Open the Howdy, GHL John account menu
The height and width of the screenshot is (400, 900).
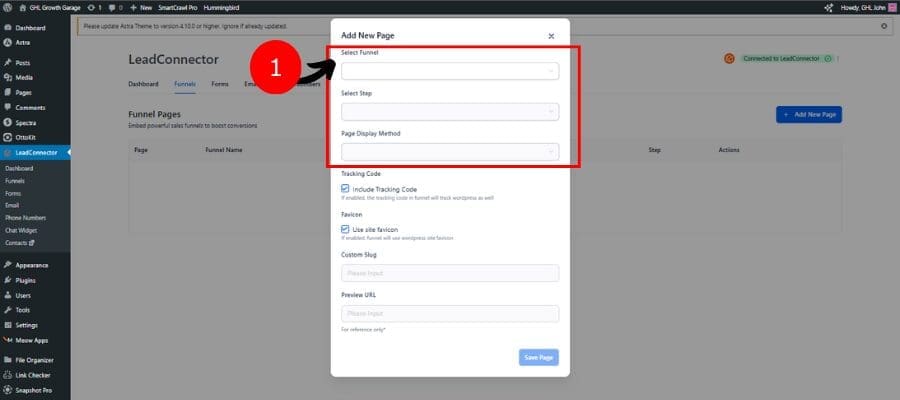(x=869, y=7)
